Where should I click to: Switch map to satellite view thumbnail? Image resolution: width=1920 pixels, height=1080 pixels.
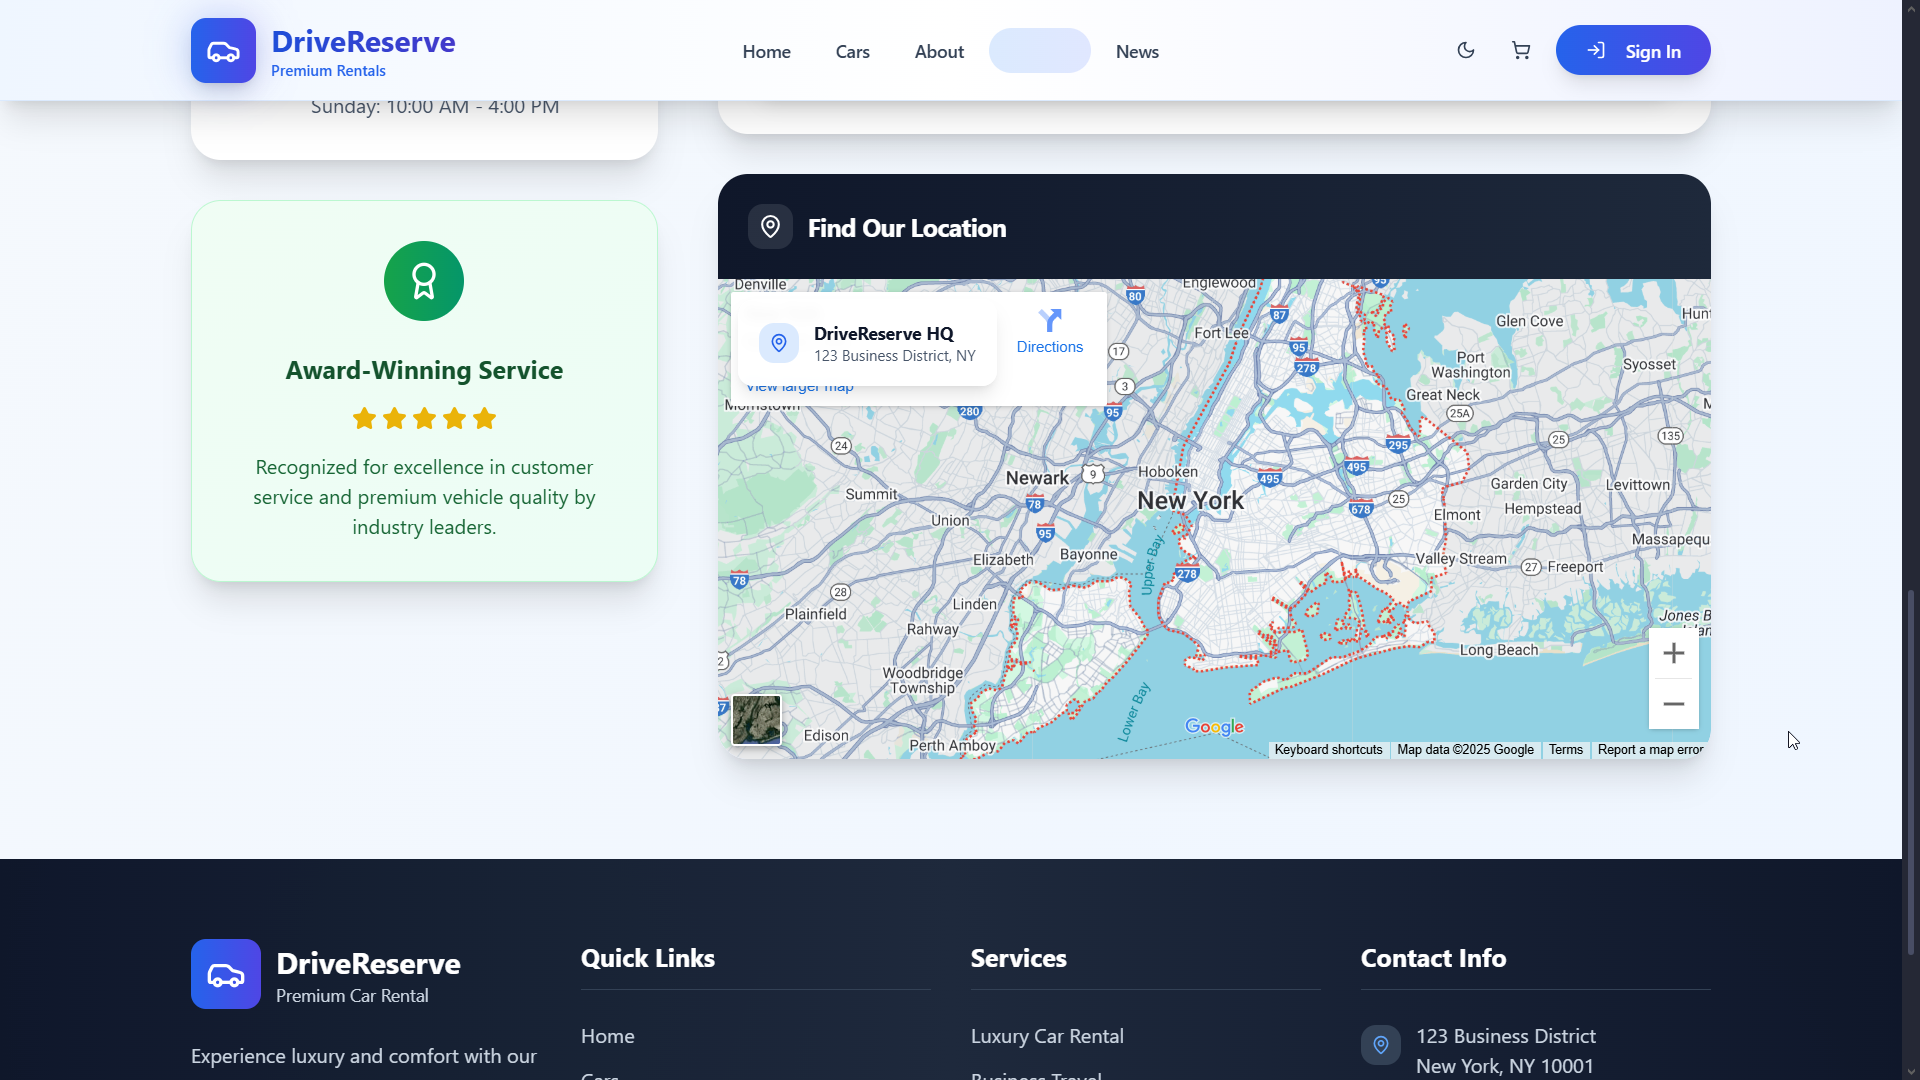pyautogui.click(x=756, y=720)
